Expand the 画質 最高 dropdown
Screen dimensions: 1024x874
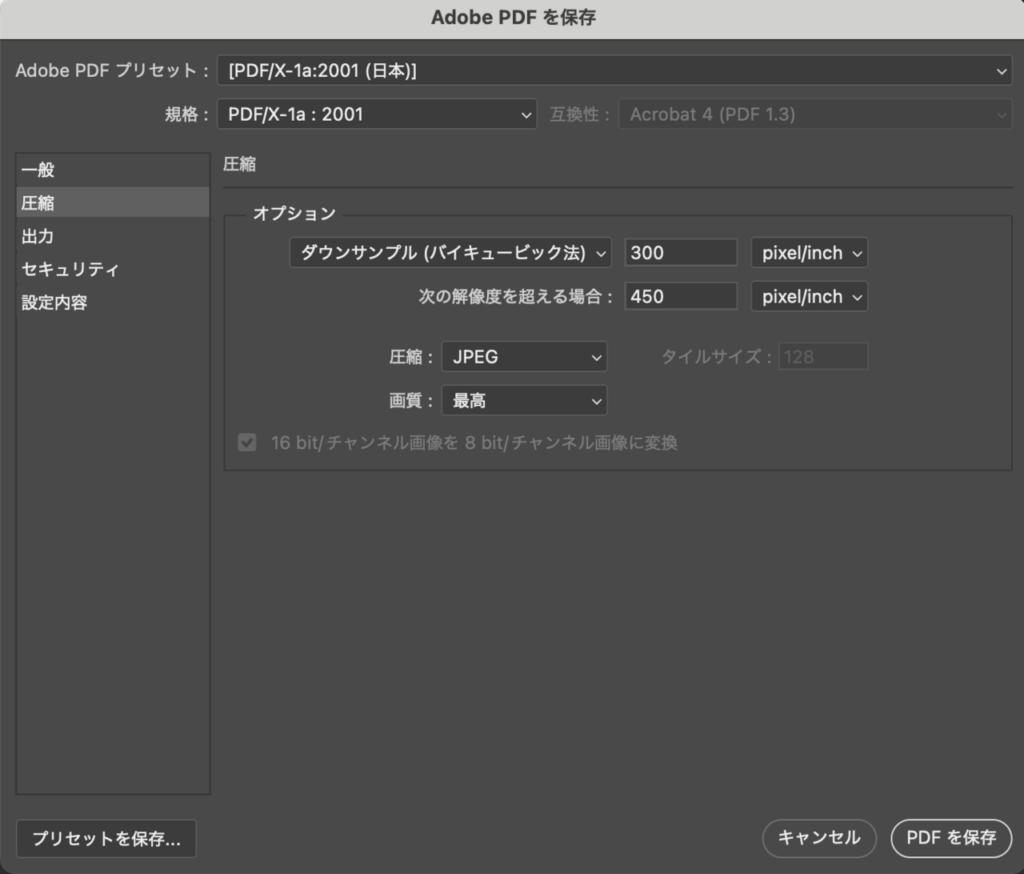[524, 401]
